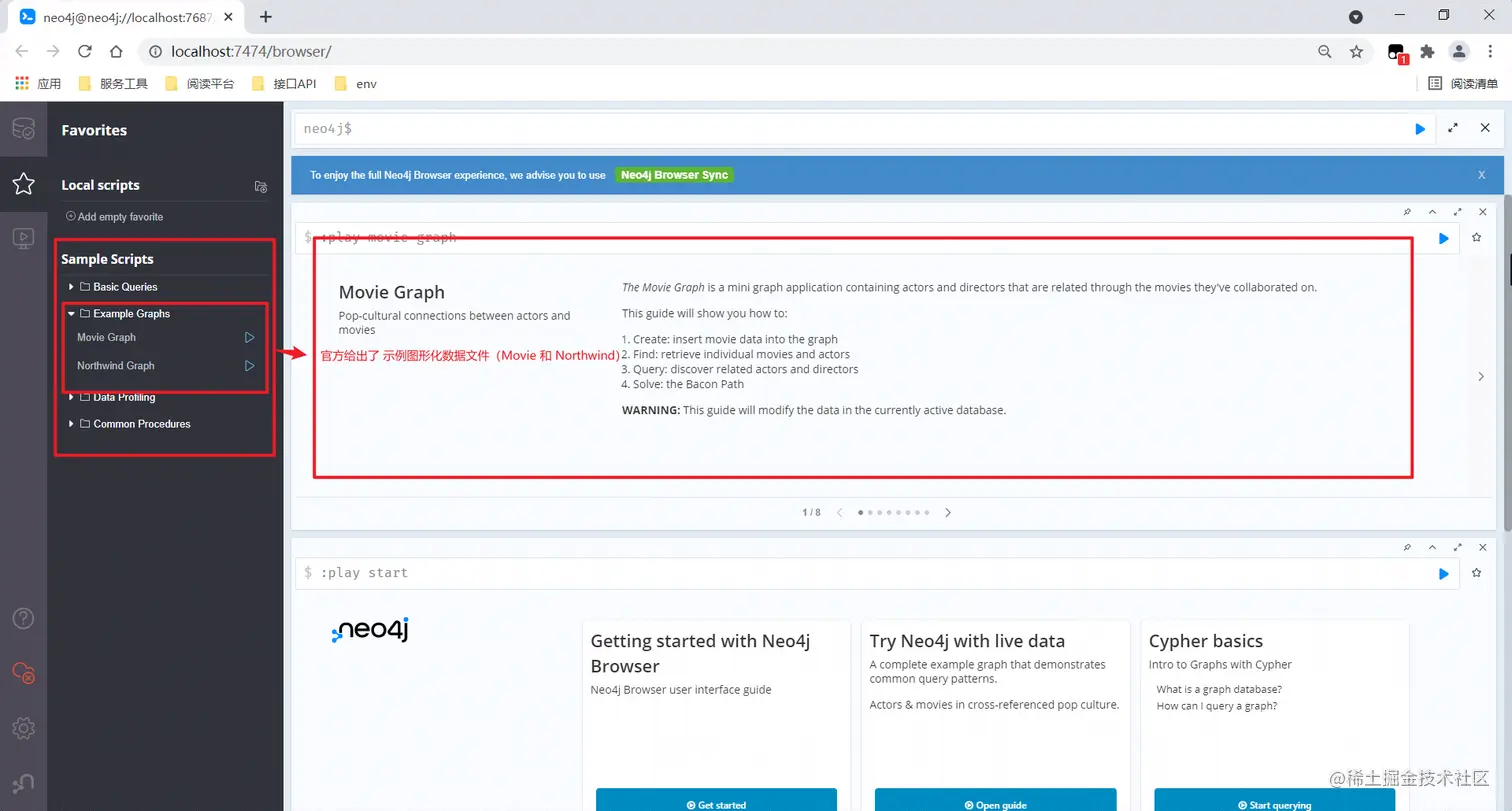
Task: Click the previous slide arrow in carousel pager
Action: click(840, 512)
